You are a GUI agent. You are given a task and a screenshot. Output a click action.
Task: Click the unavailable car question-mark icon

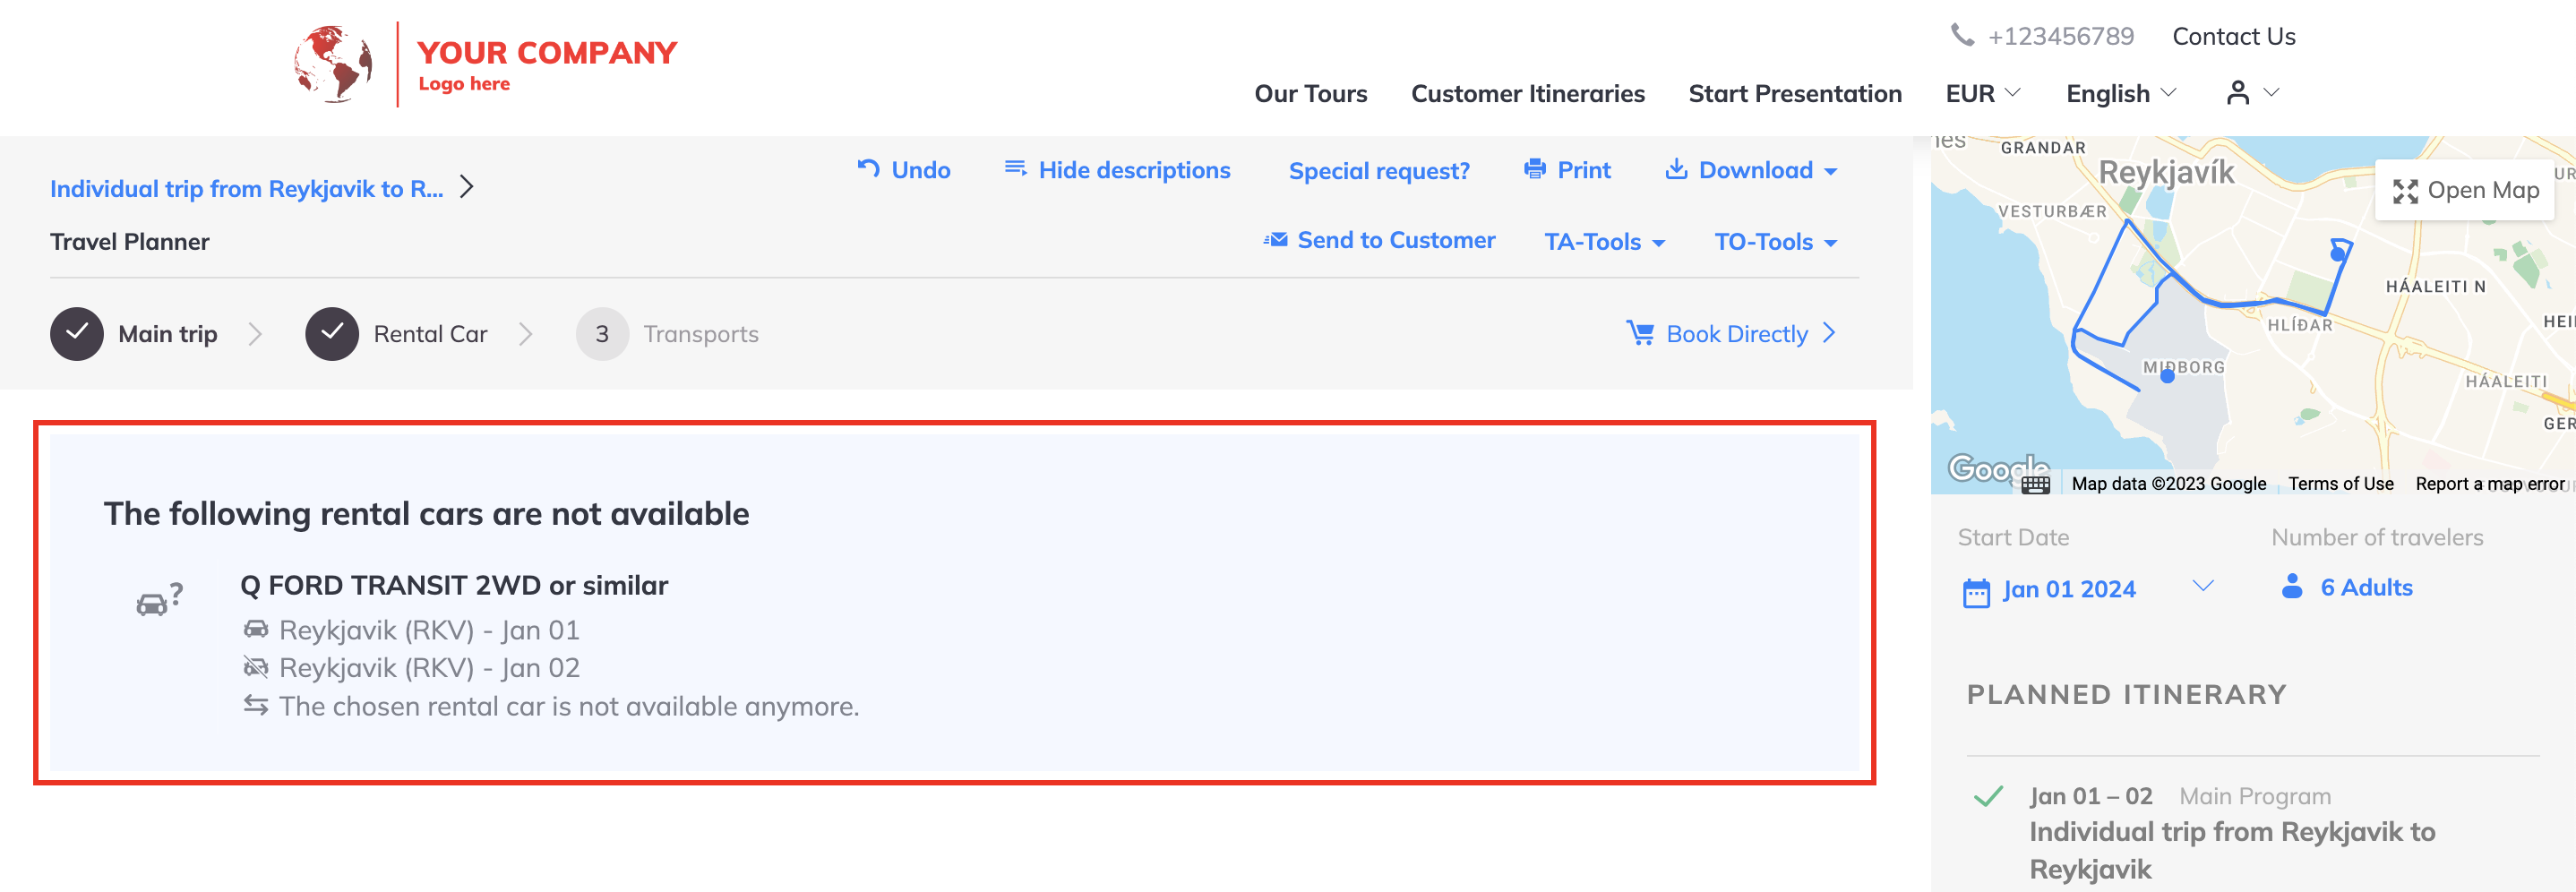tap(159, 599)
